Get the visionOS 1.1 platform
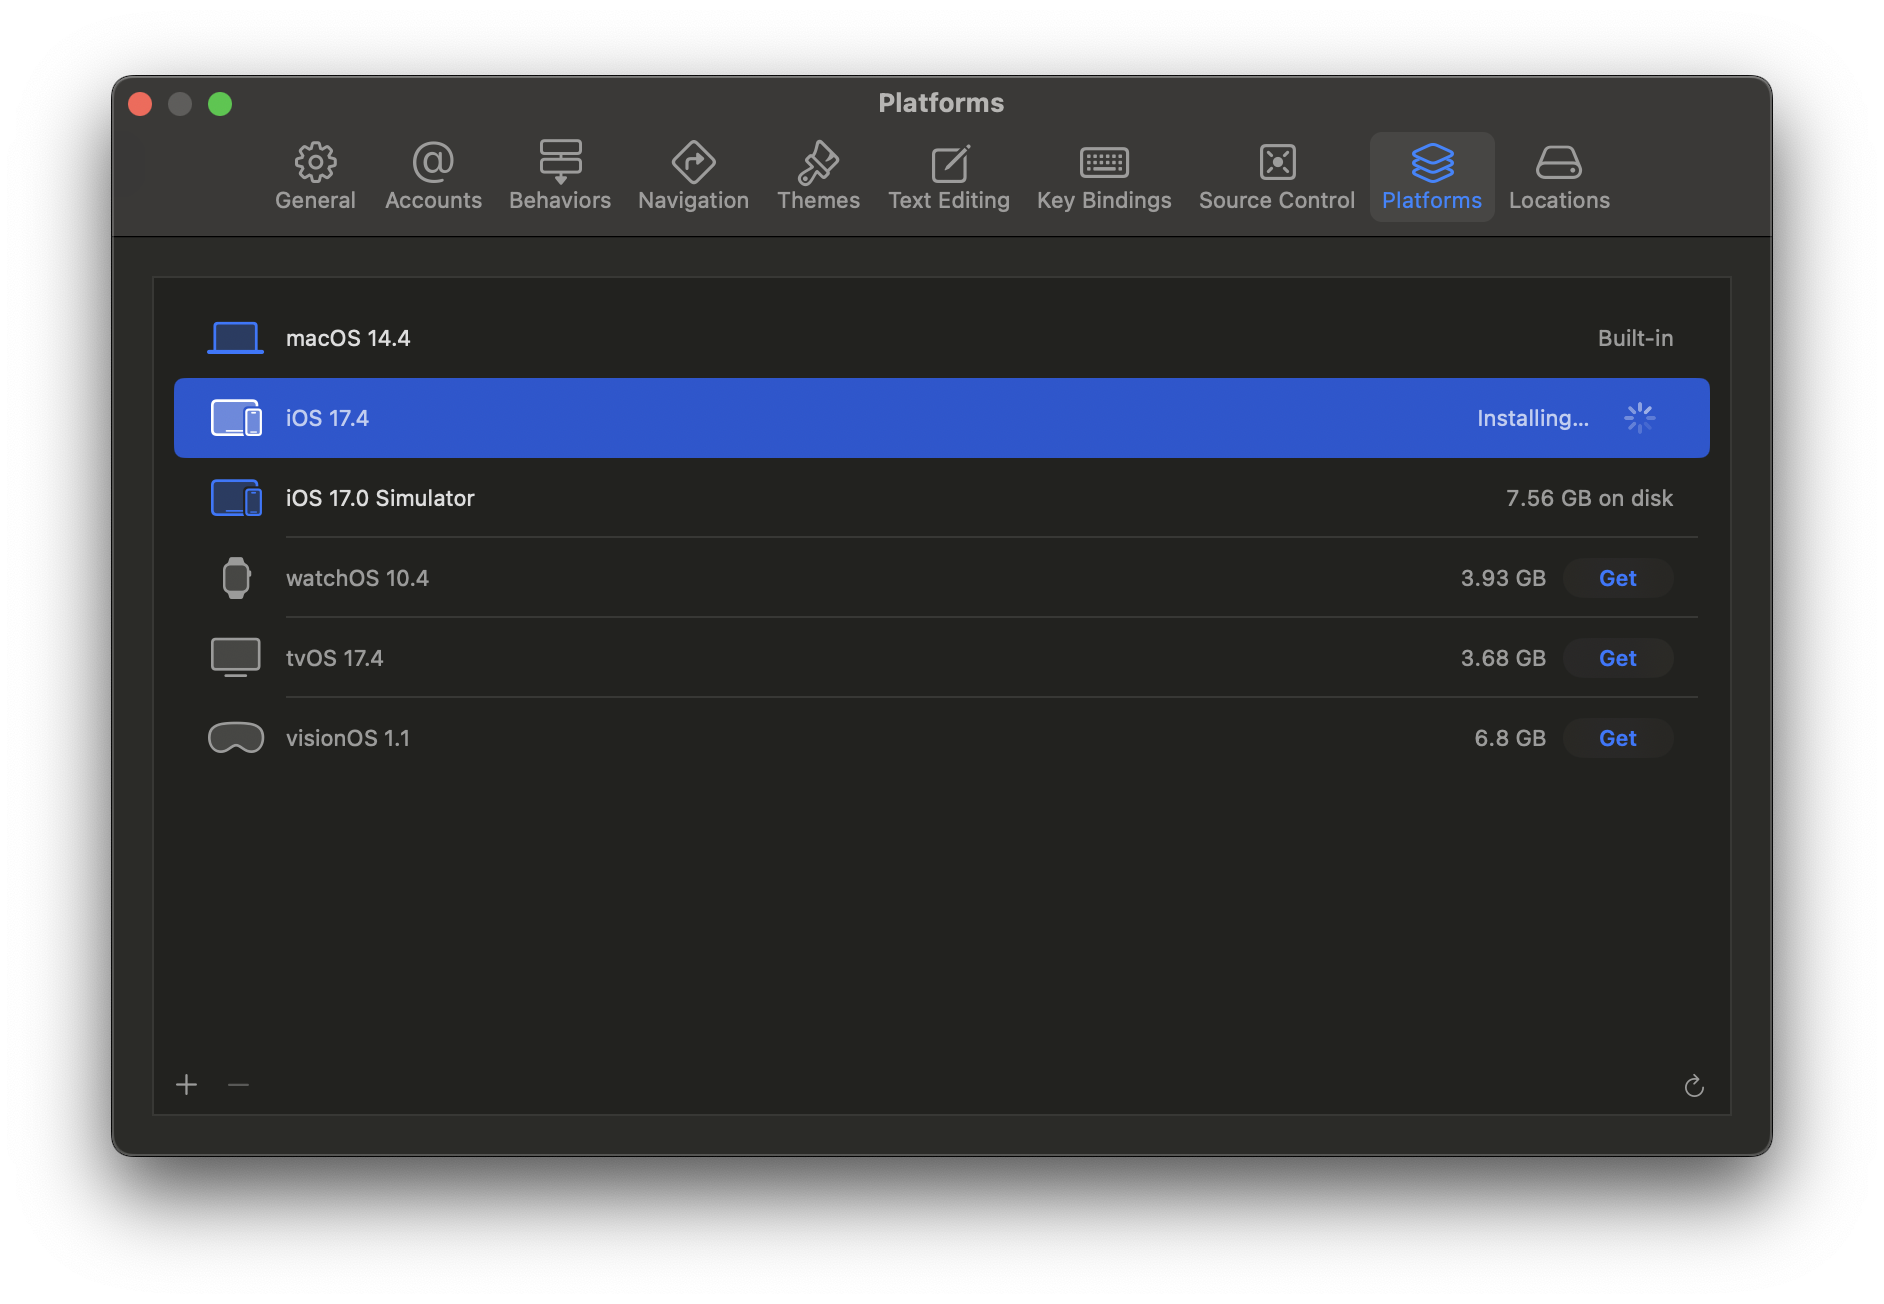Image resolution: width=1884 pixels, height=1304 pixels. [1618, 738]
